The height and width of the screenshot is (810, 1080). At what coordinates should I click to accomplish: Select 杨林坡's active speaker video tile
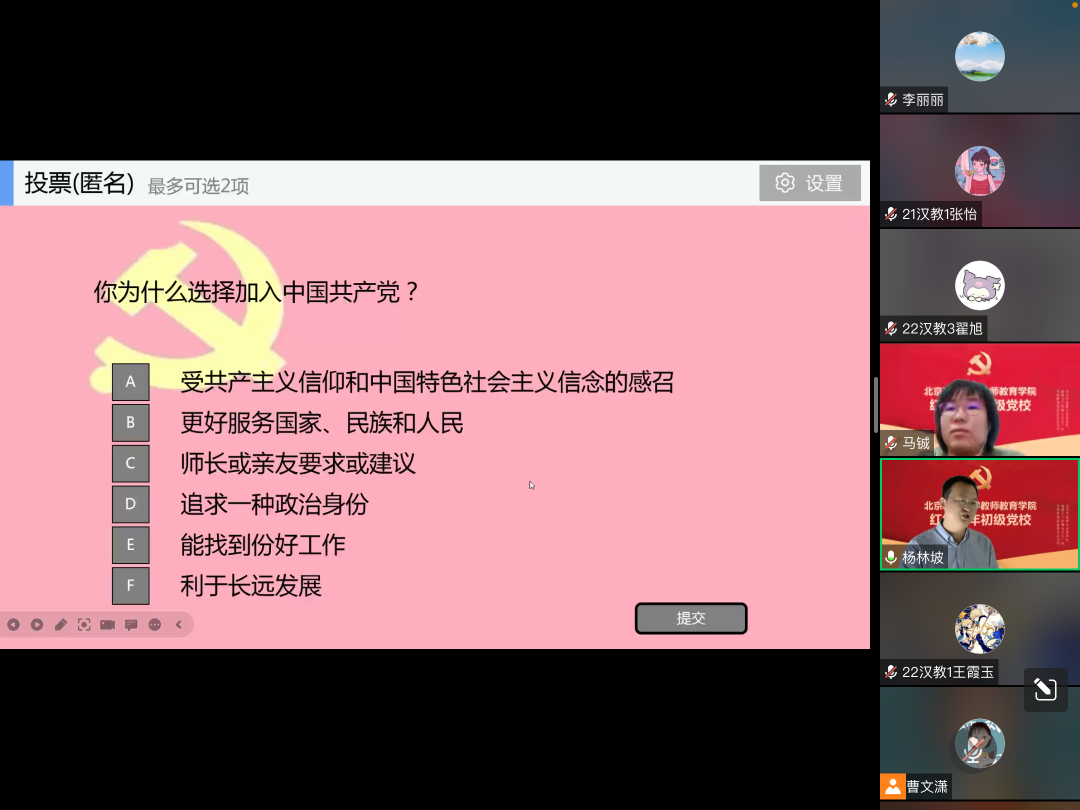979,514
